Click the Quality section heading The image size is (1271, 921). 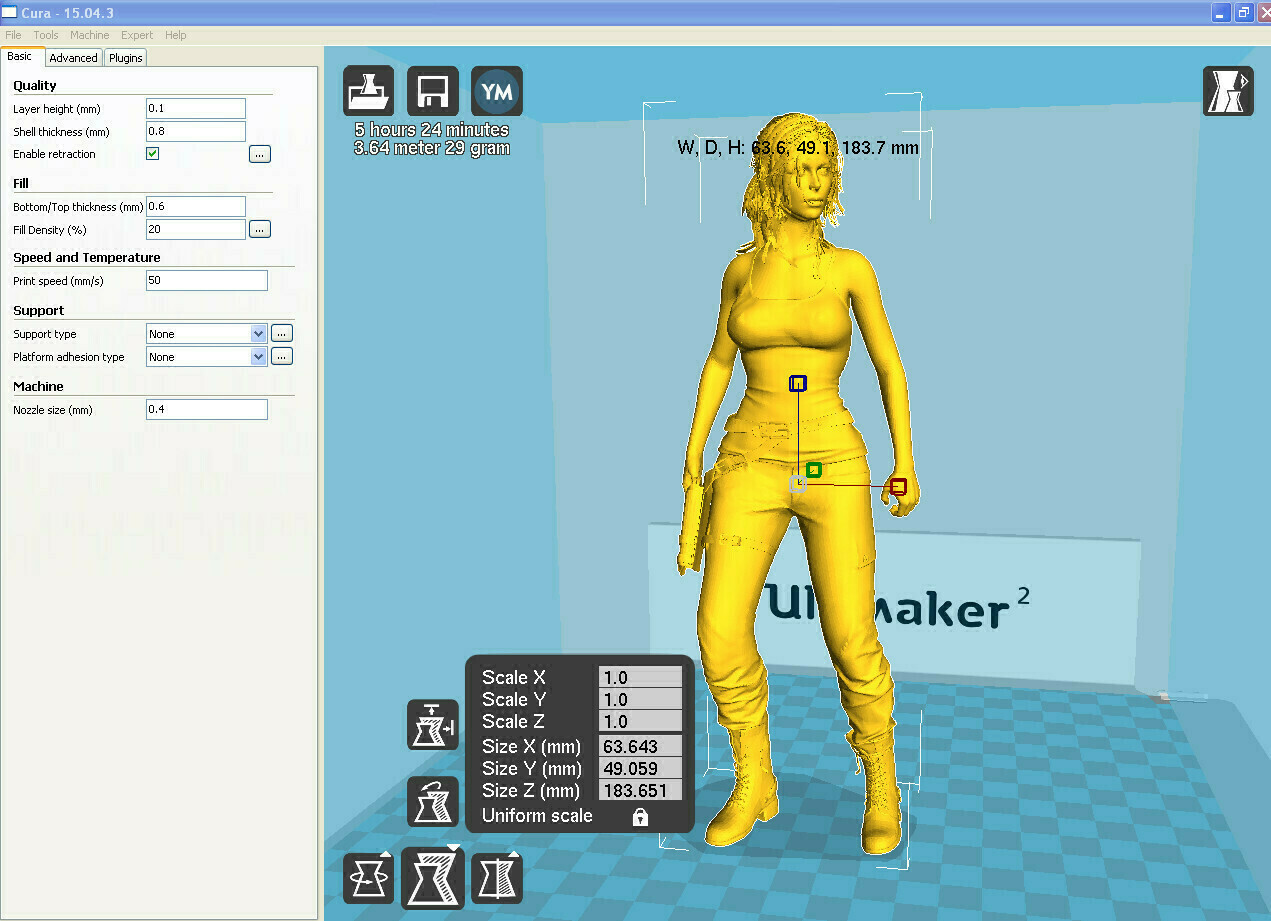pos(35,85)
